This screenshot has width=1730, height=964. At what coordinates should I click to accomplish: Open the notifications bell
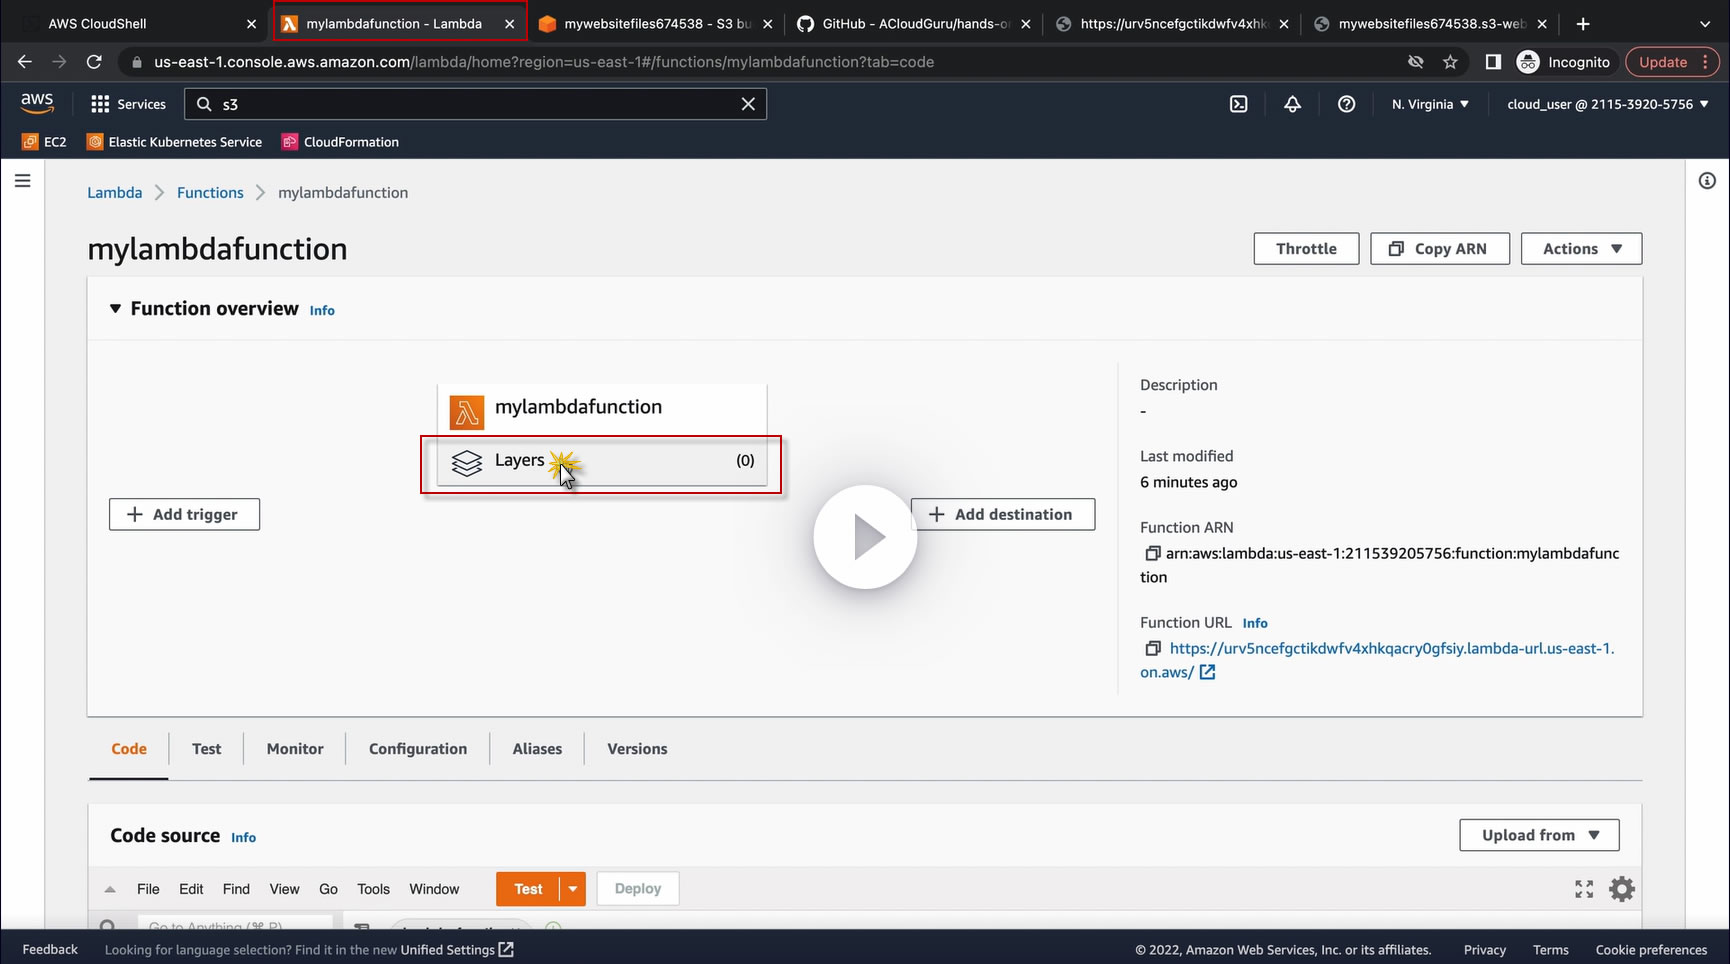[x=1292, y=104]
